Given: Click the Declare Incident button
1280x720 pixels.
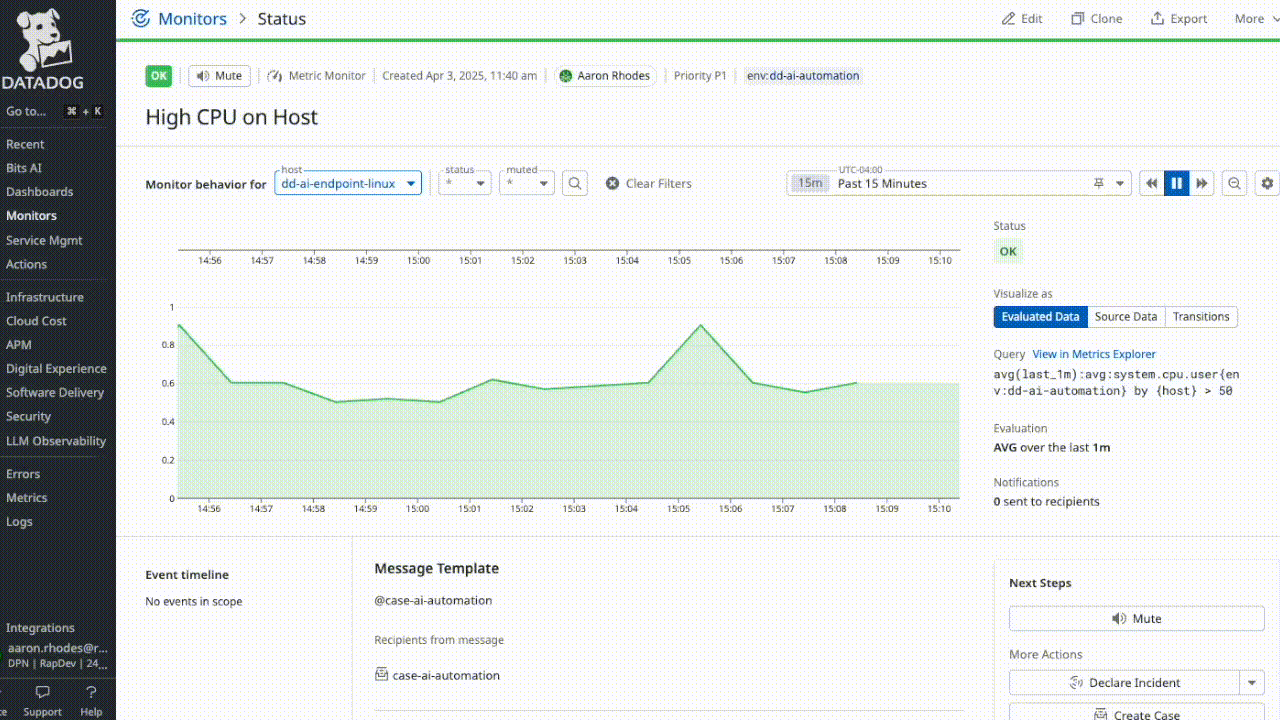Looking at the screenshot, I should (1124, 683).
